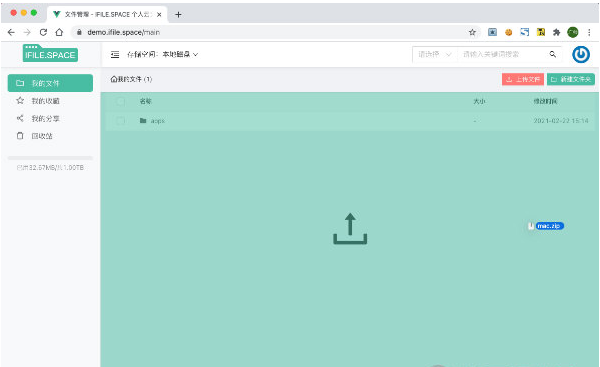Bookmark this page with star icon

coord(472,33)
